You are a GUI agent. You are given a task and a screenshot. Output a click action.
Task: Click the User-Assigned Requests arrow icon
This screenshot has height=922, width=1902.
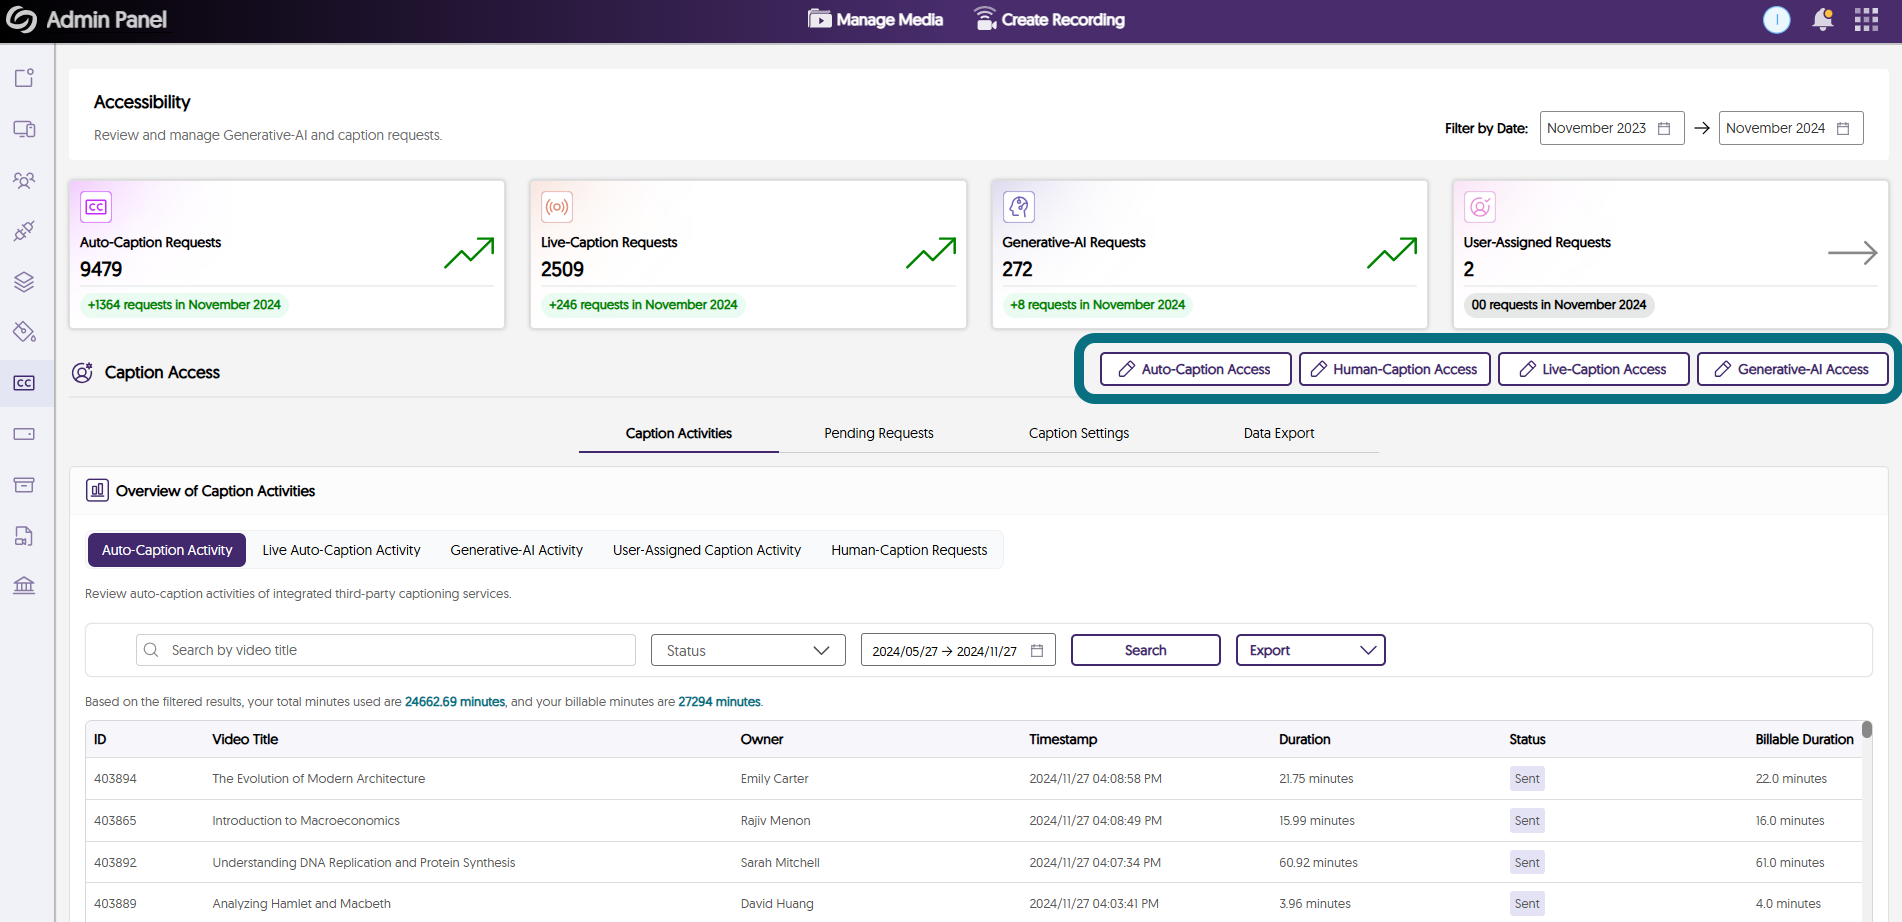pyautogui.click(x=1852, y=254)
